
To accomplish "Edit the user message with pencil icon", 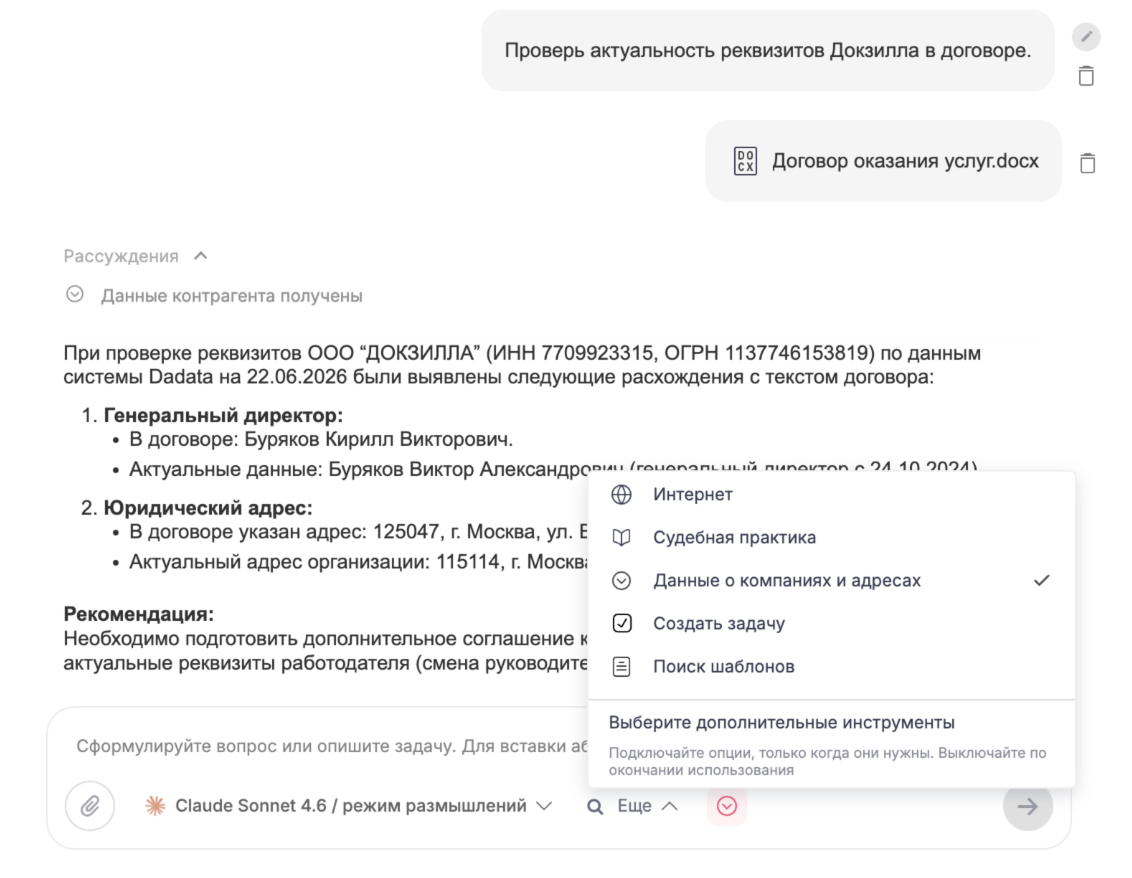I will [1086, 36].
